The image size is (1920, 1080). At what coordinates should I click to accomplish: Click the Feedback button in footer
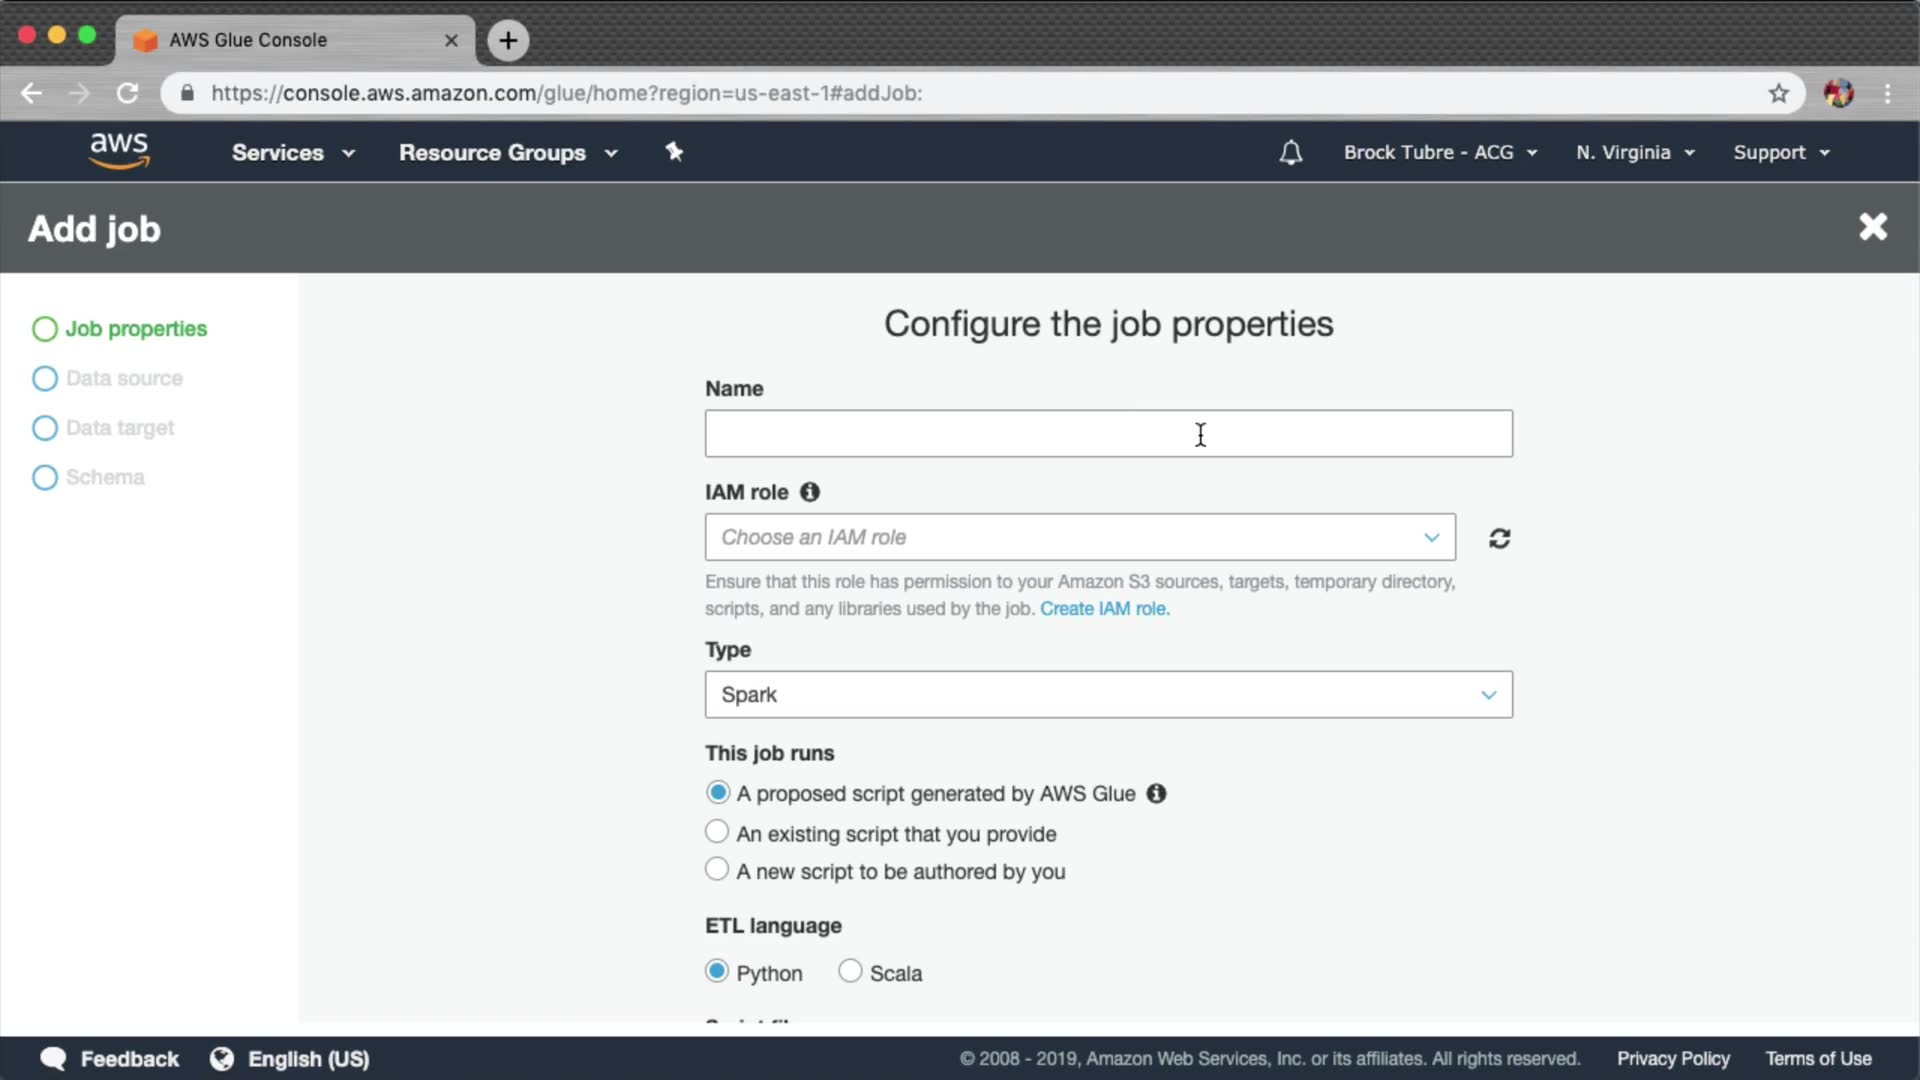point(110,1059)
